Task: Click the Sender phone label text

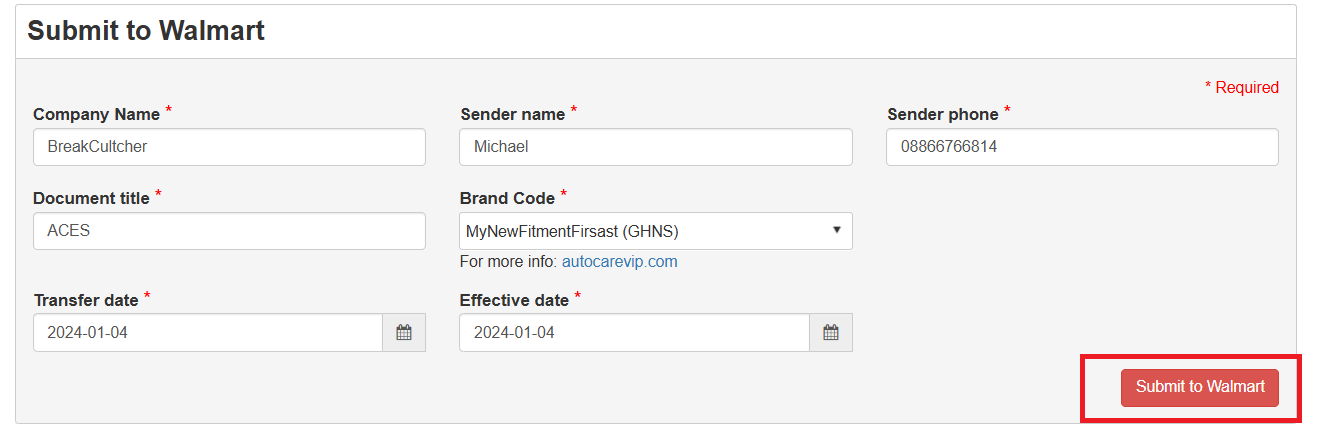Action: click(942, 115)
